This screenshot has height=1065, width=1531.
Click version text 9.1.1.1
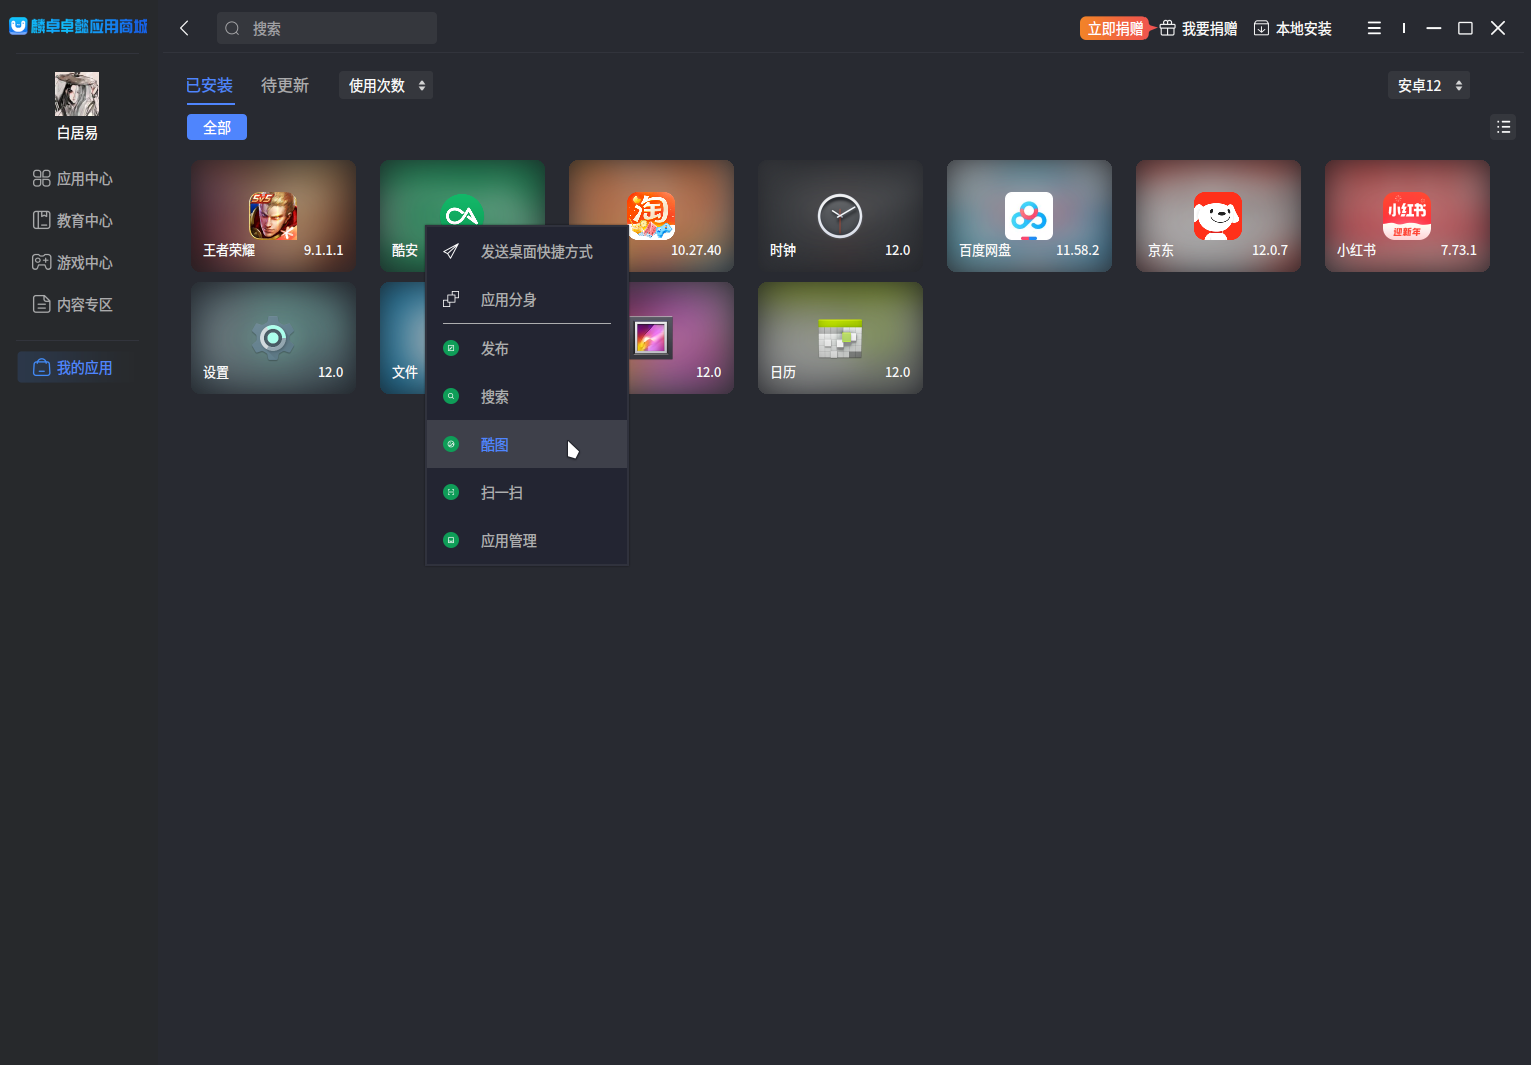coord(323,251)
